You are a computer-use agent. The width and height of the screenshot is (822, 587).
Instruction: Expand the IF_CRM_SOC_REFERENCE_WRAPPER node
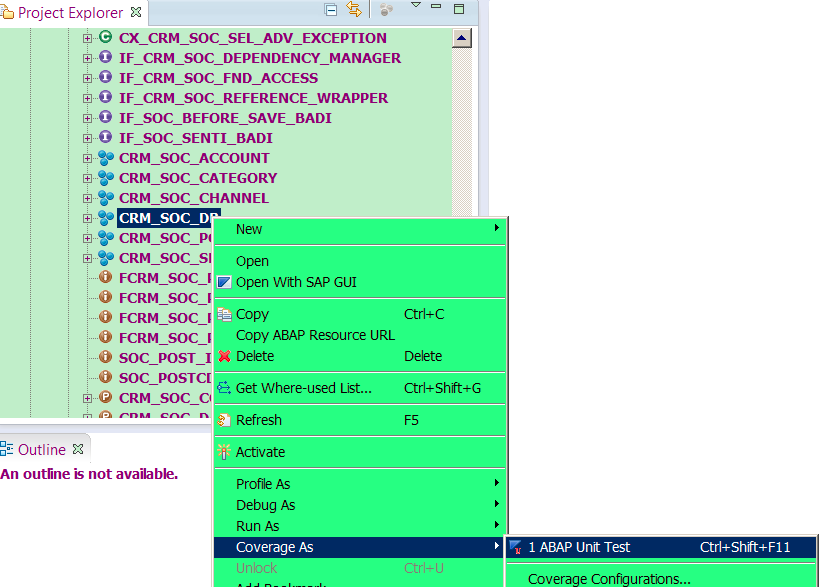(x=87, y=98)
